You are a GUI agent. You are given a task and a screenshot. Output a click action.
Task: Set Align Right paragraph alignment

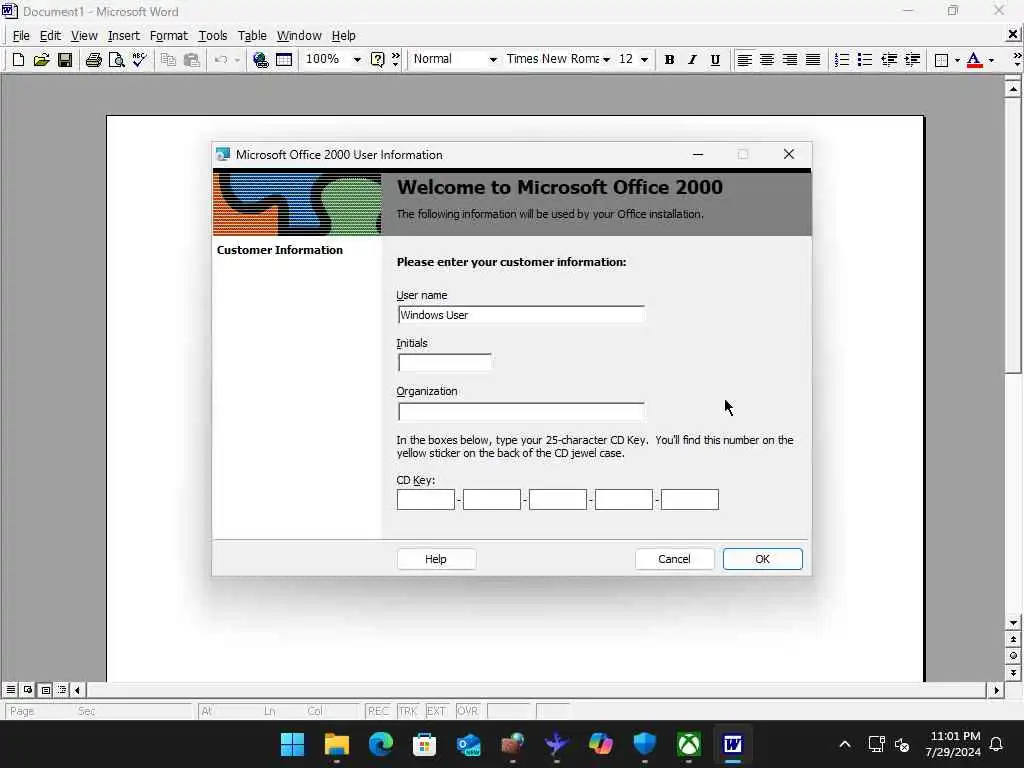tap(790, 60)
